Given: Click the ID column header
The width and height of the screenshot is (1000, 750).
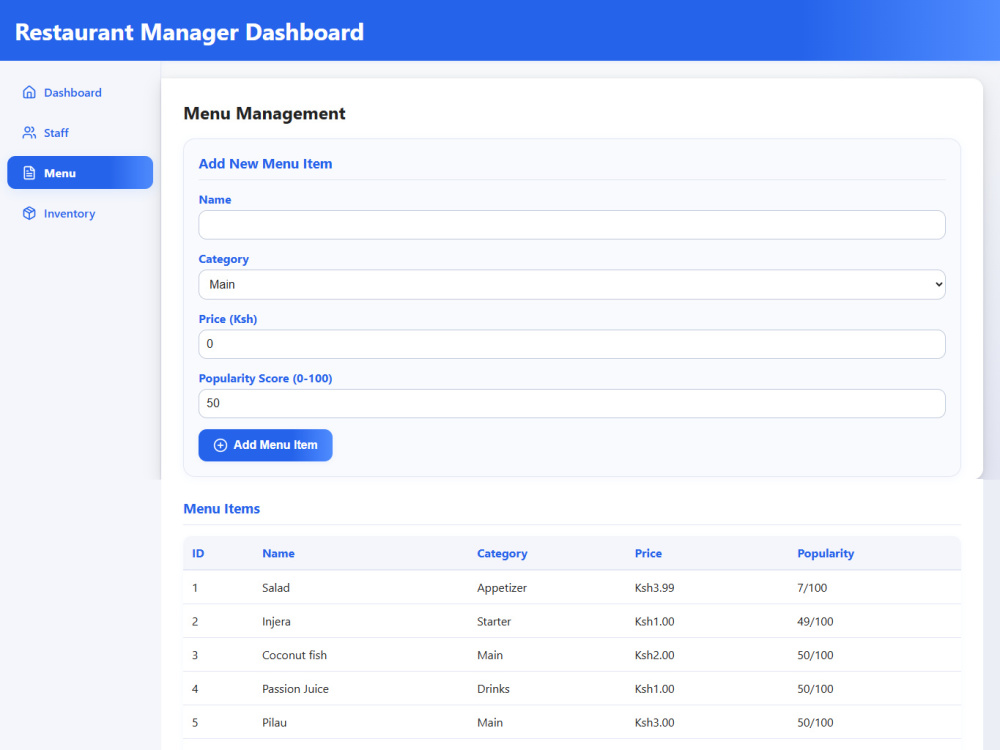Looking at the screenshot, I should [x=198, y=554].
